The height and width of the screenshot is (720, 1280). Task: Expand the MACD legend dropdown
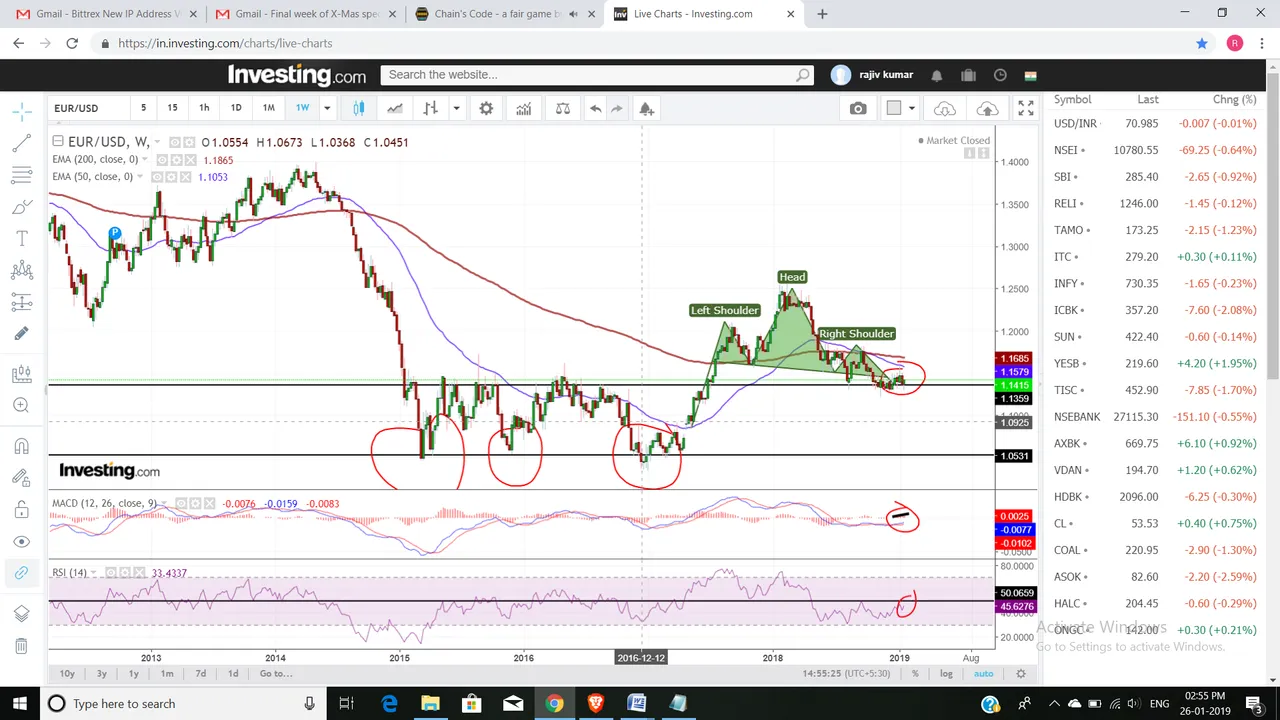(165, 503)
